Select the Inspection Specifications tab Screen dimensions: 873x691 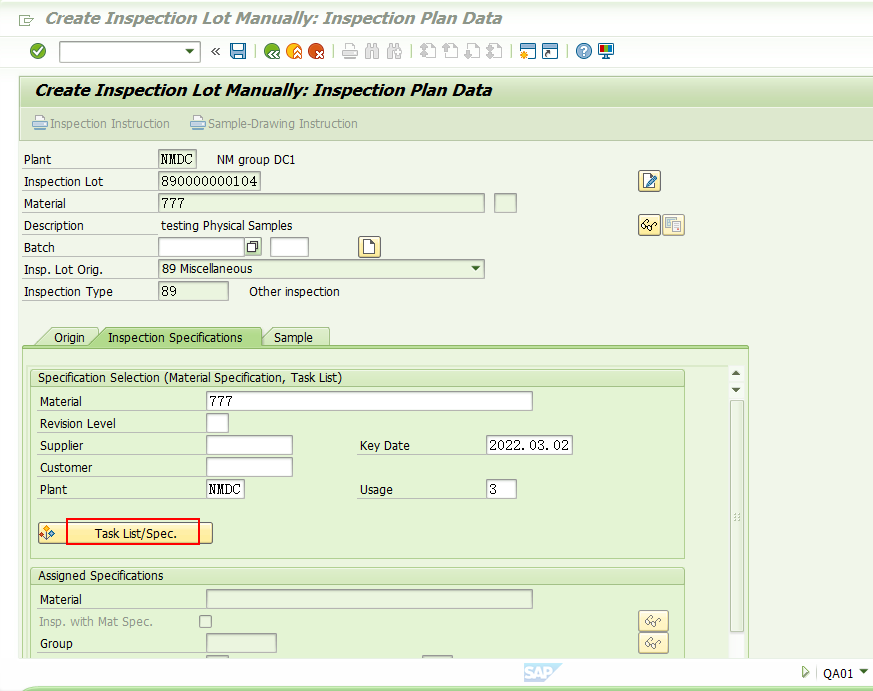click(175, 337)
